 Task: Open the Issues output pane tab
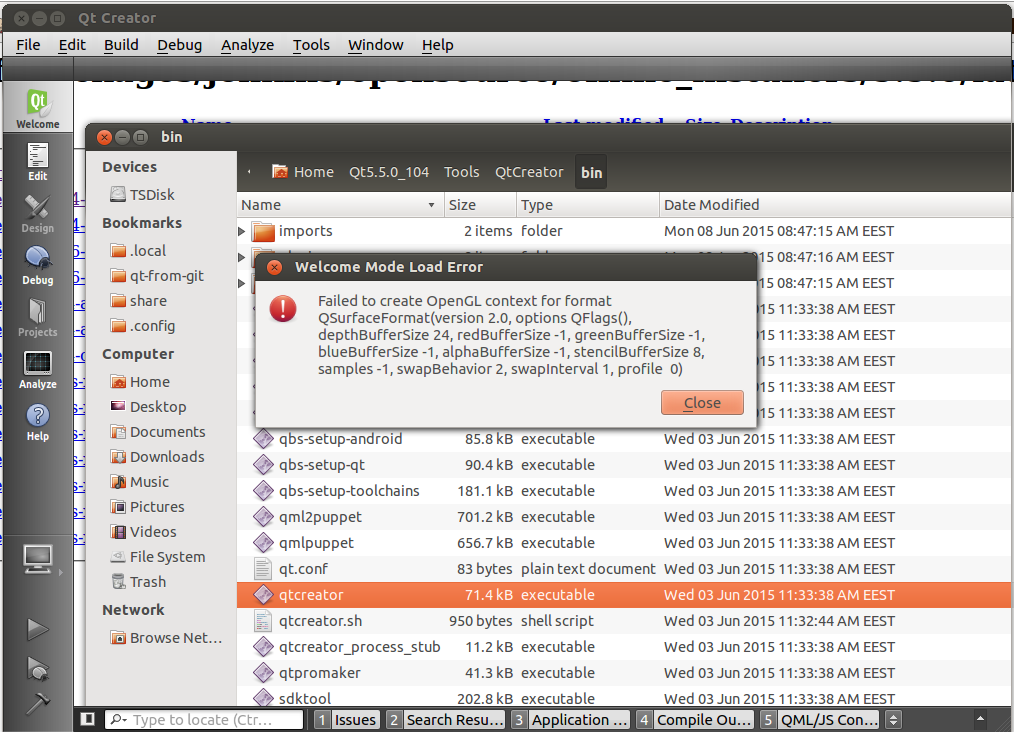click(346, 719)
